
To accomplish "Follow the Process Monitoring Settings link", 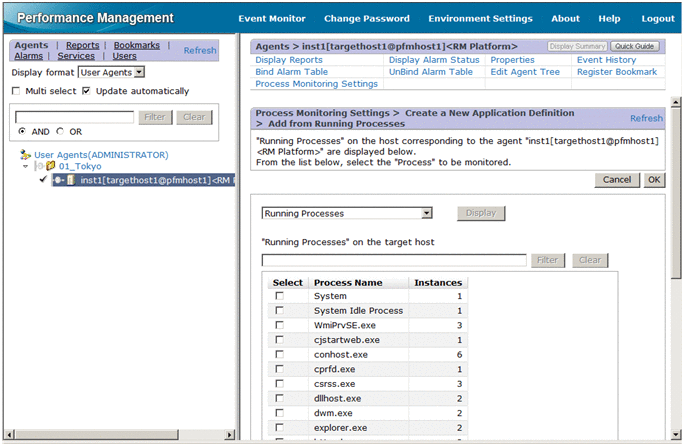I will pyautogui.click(x=317, y=84).
